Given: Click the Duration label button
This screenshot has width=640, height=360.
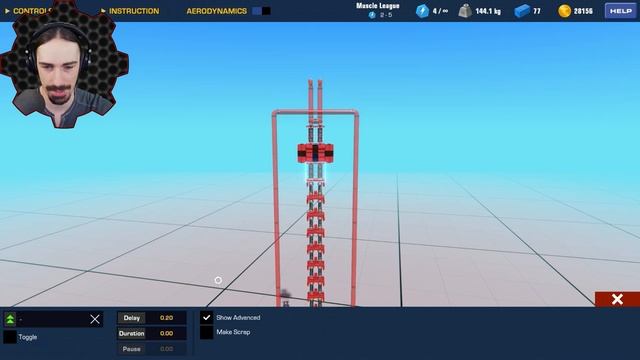Looking at the screenshot, I should [x=131, y=333].
